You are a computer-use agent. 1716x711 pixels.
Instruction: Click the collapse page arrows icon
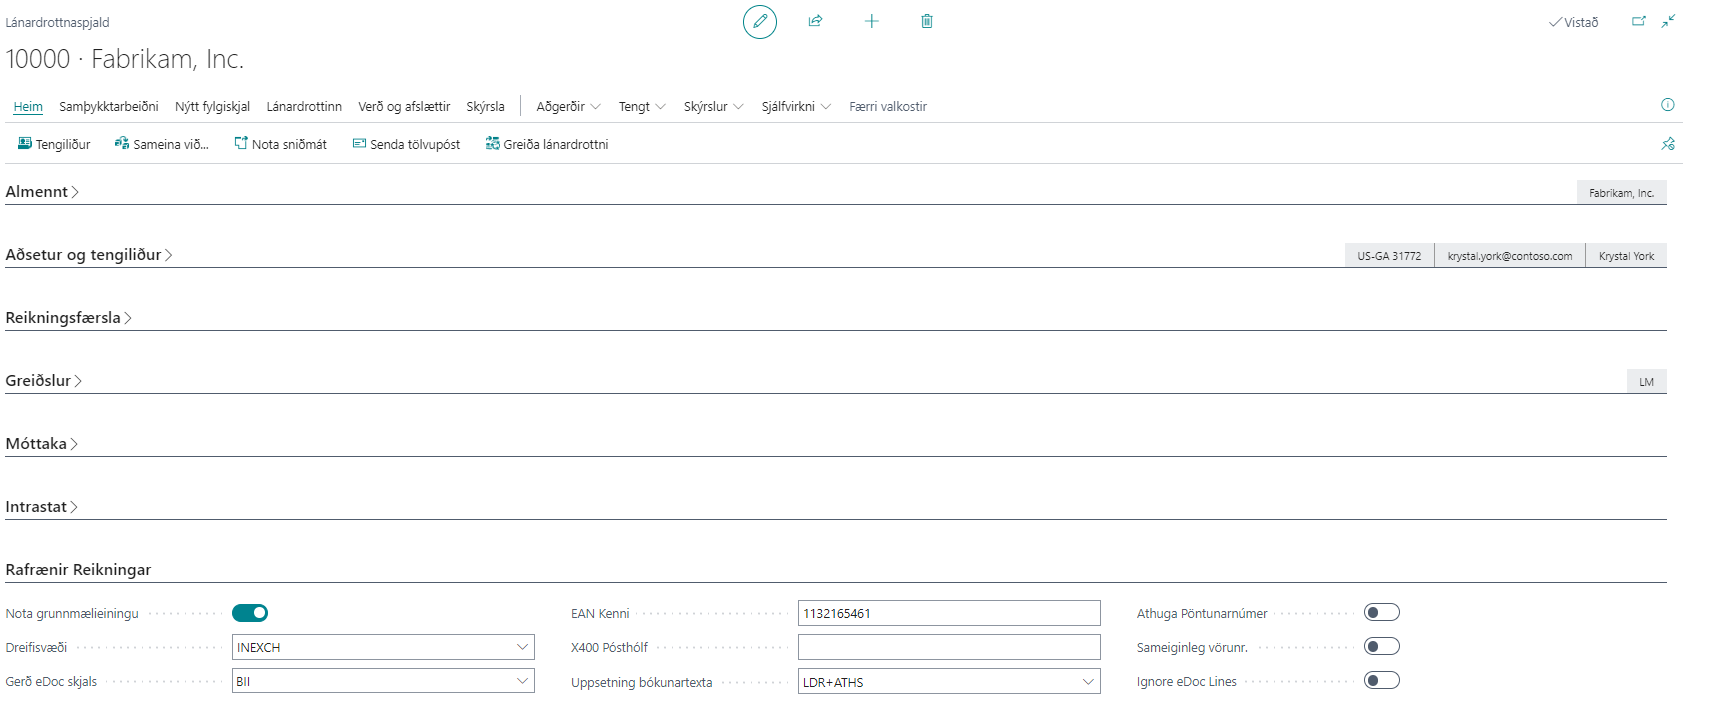coord(1668,21)
